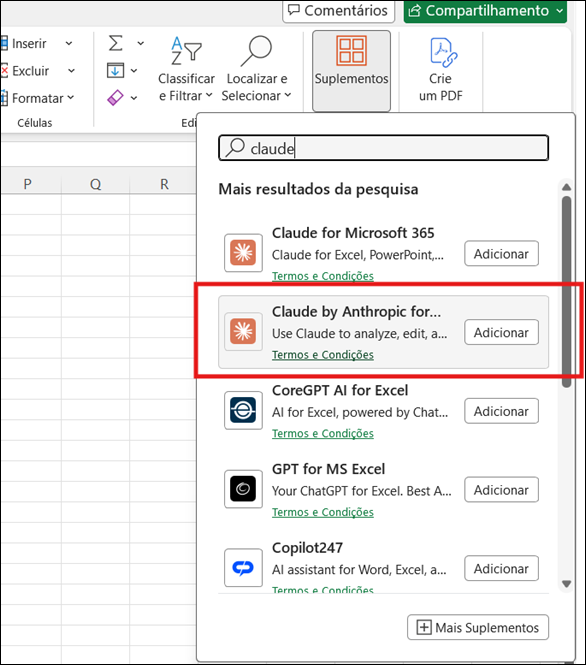The width and height of the screenshot is (586, 665).
Task: Click the GPT for MS Excel icon
Action: click(x=243, y=489)
